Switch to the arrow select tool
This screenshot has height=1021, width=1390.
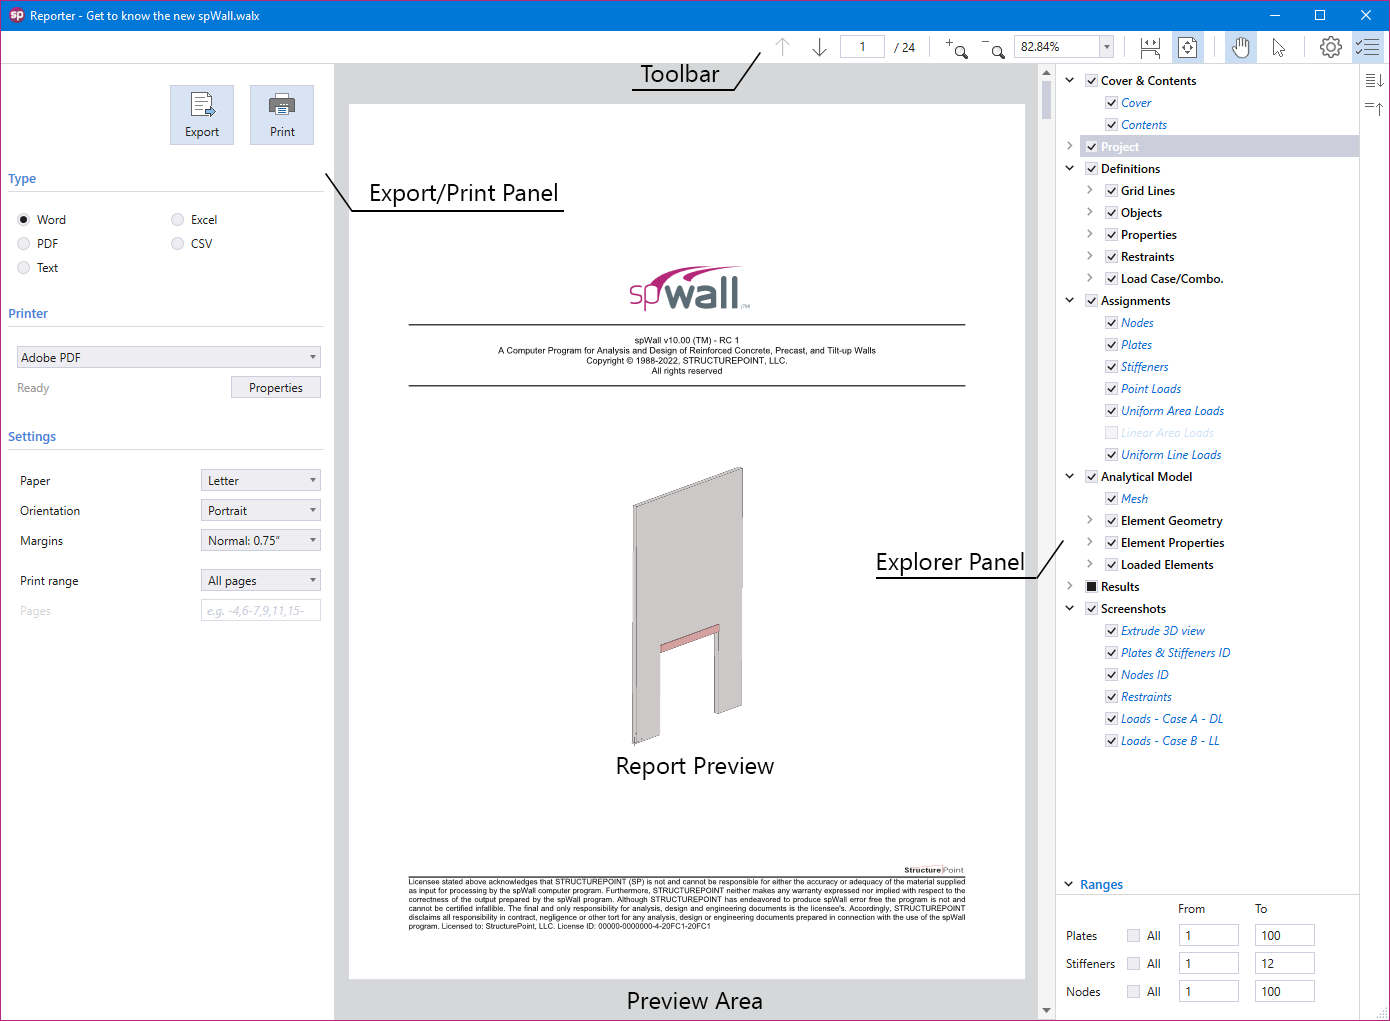(1279, 47)
